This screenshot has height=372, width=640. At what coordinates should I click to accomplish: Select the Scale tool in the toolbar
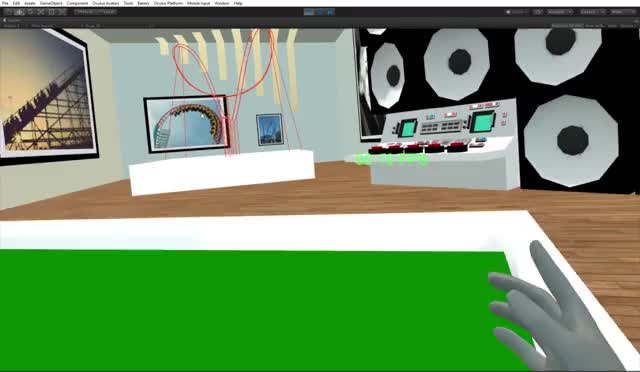tap(41, 12)
